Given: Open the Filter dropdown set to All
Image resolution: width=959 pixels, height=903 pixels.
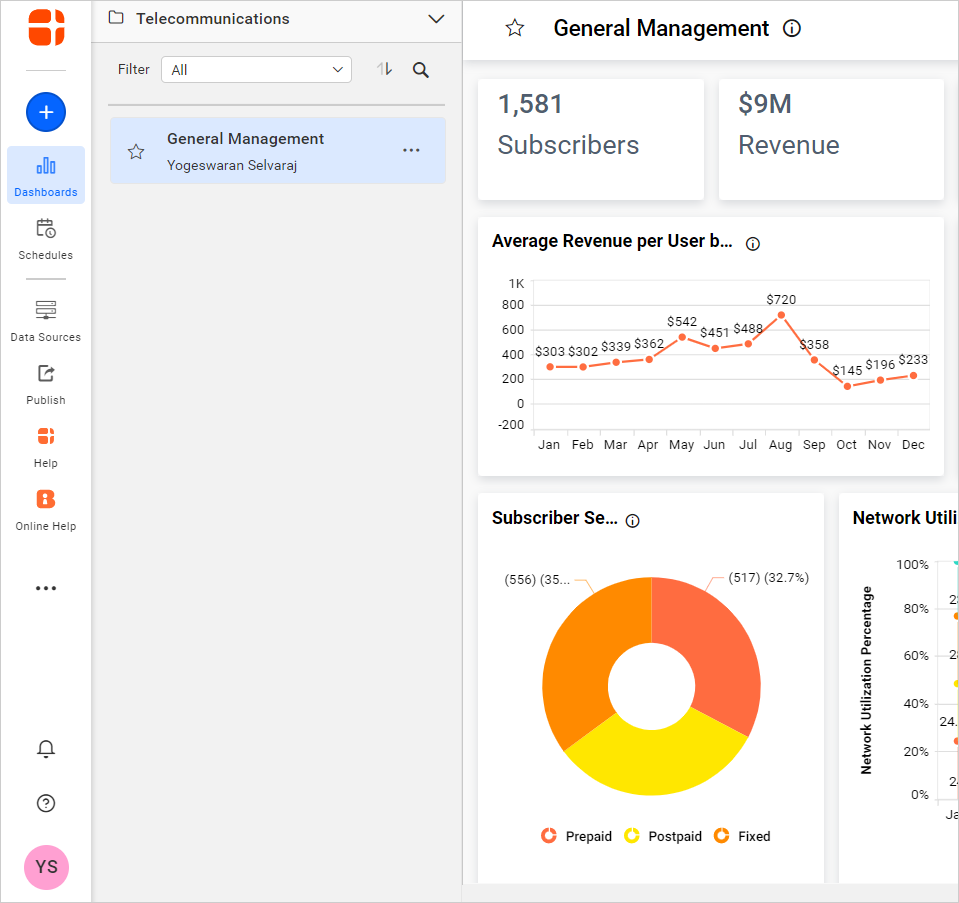Looking at the screenshot, I should pyautogui.click(x=256, y=69).
